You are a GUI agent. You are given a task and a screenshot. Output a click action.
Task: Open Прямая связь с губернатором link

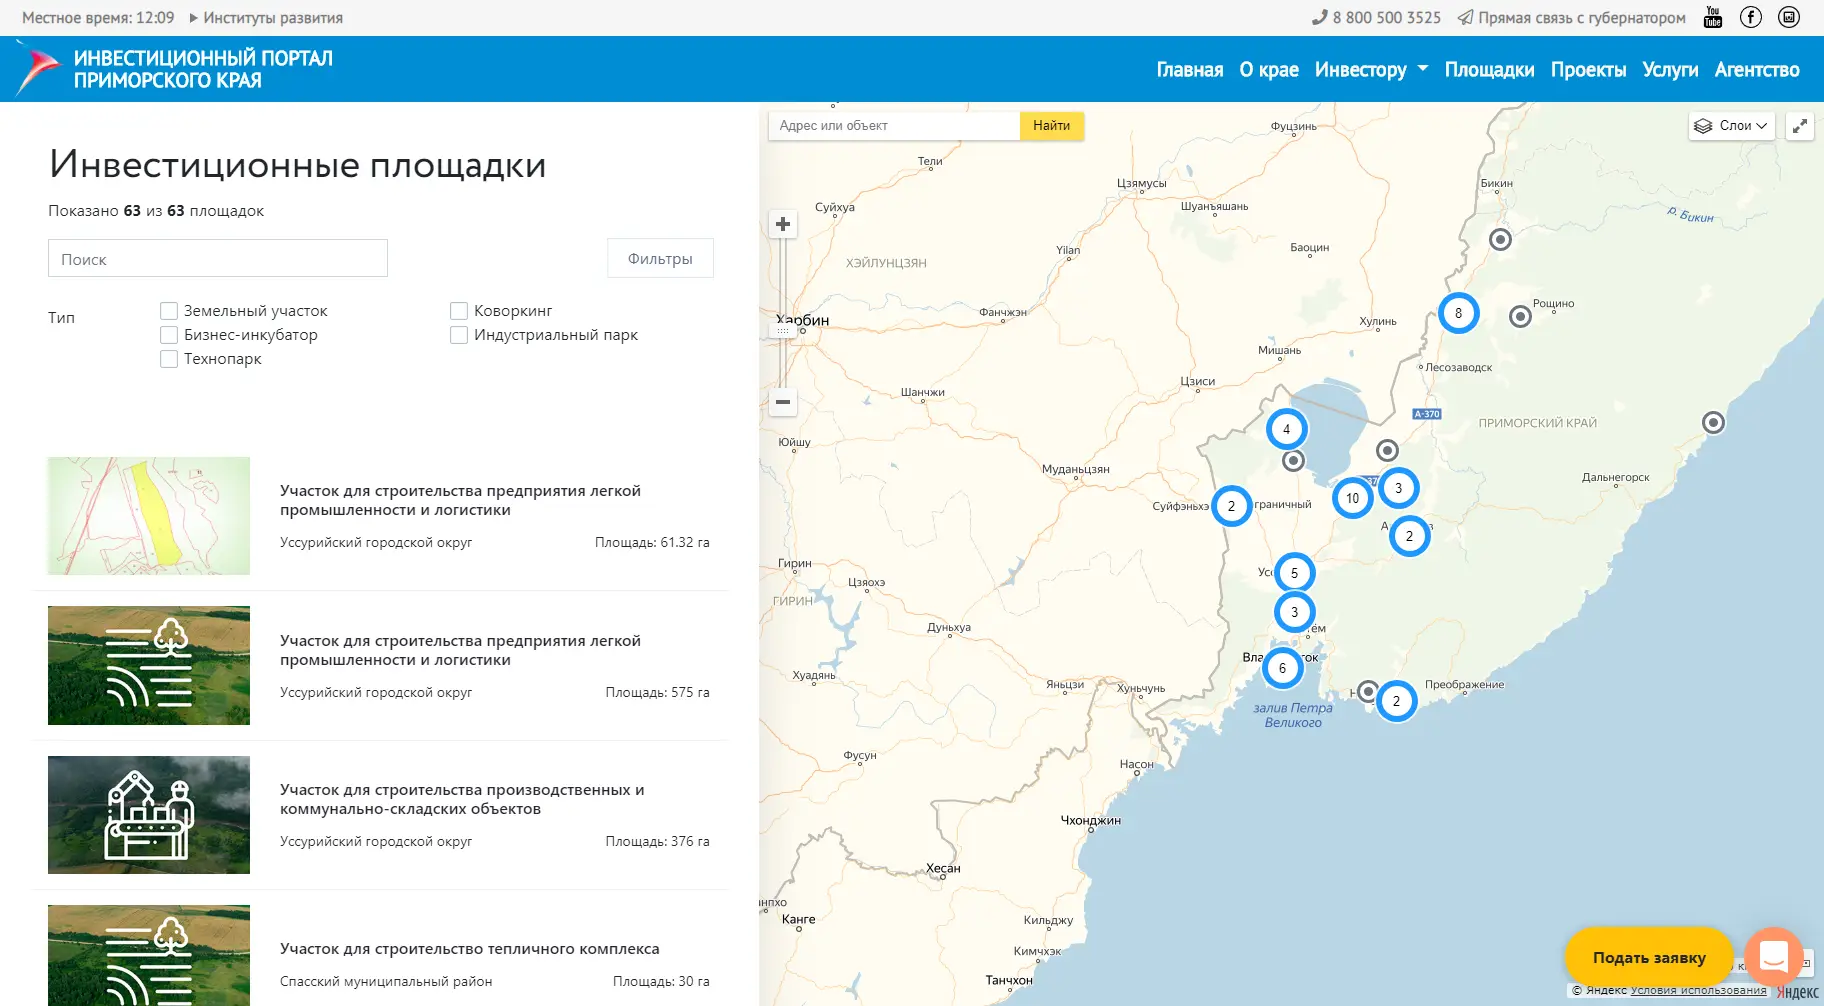(x=1582, y=18)
